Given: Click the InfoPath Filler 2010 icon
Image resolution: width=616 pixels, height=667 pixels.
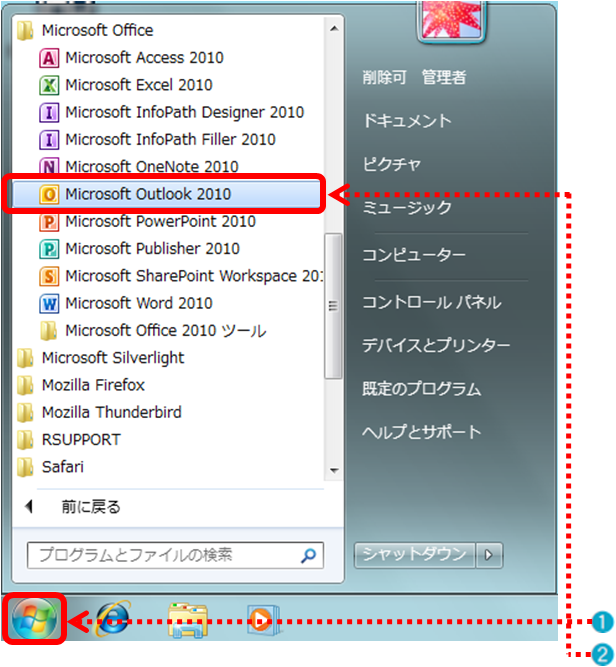Looking at the screenshot, I should tap(49, 140).
